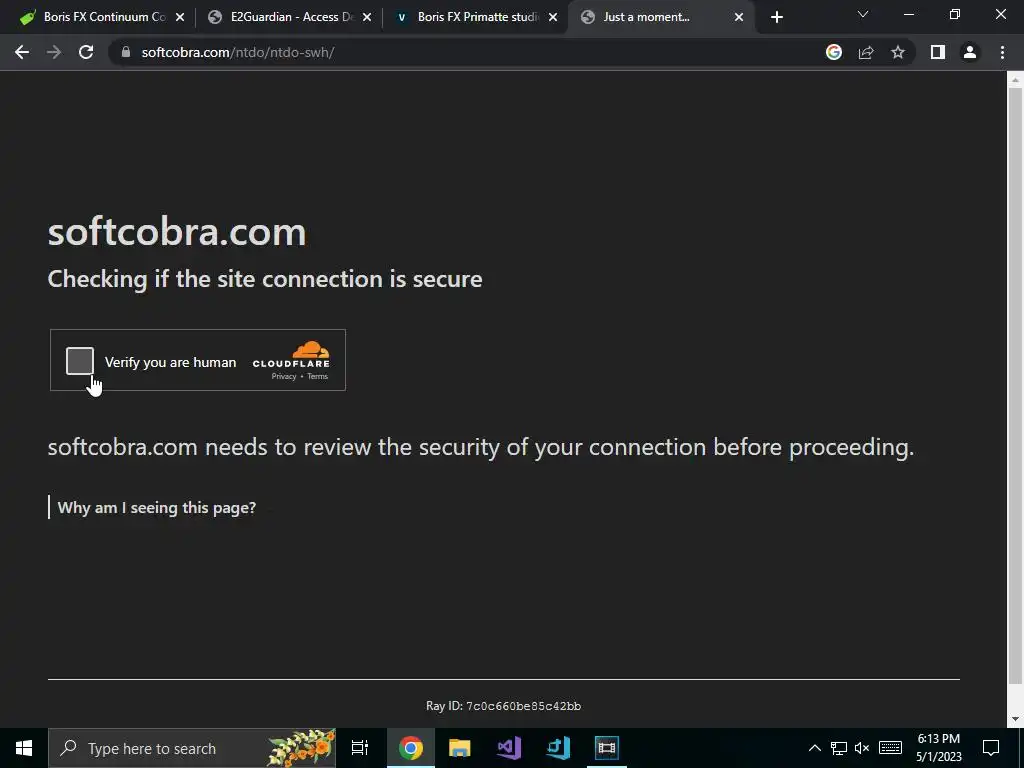Open the tab search dropdown chevron

863,14
